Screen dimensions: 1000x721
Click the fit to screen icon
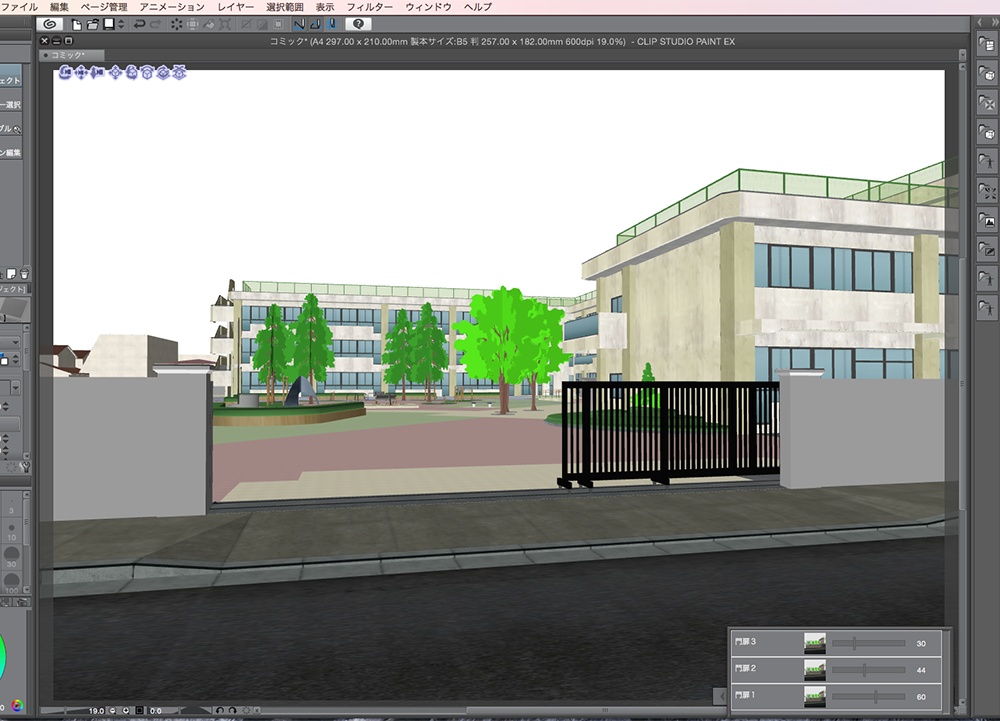click(140, 710)
